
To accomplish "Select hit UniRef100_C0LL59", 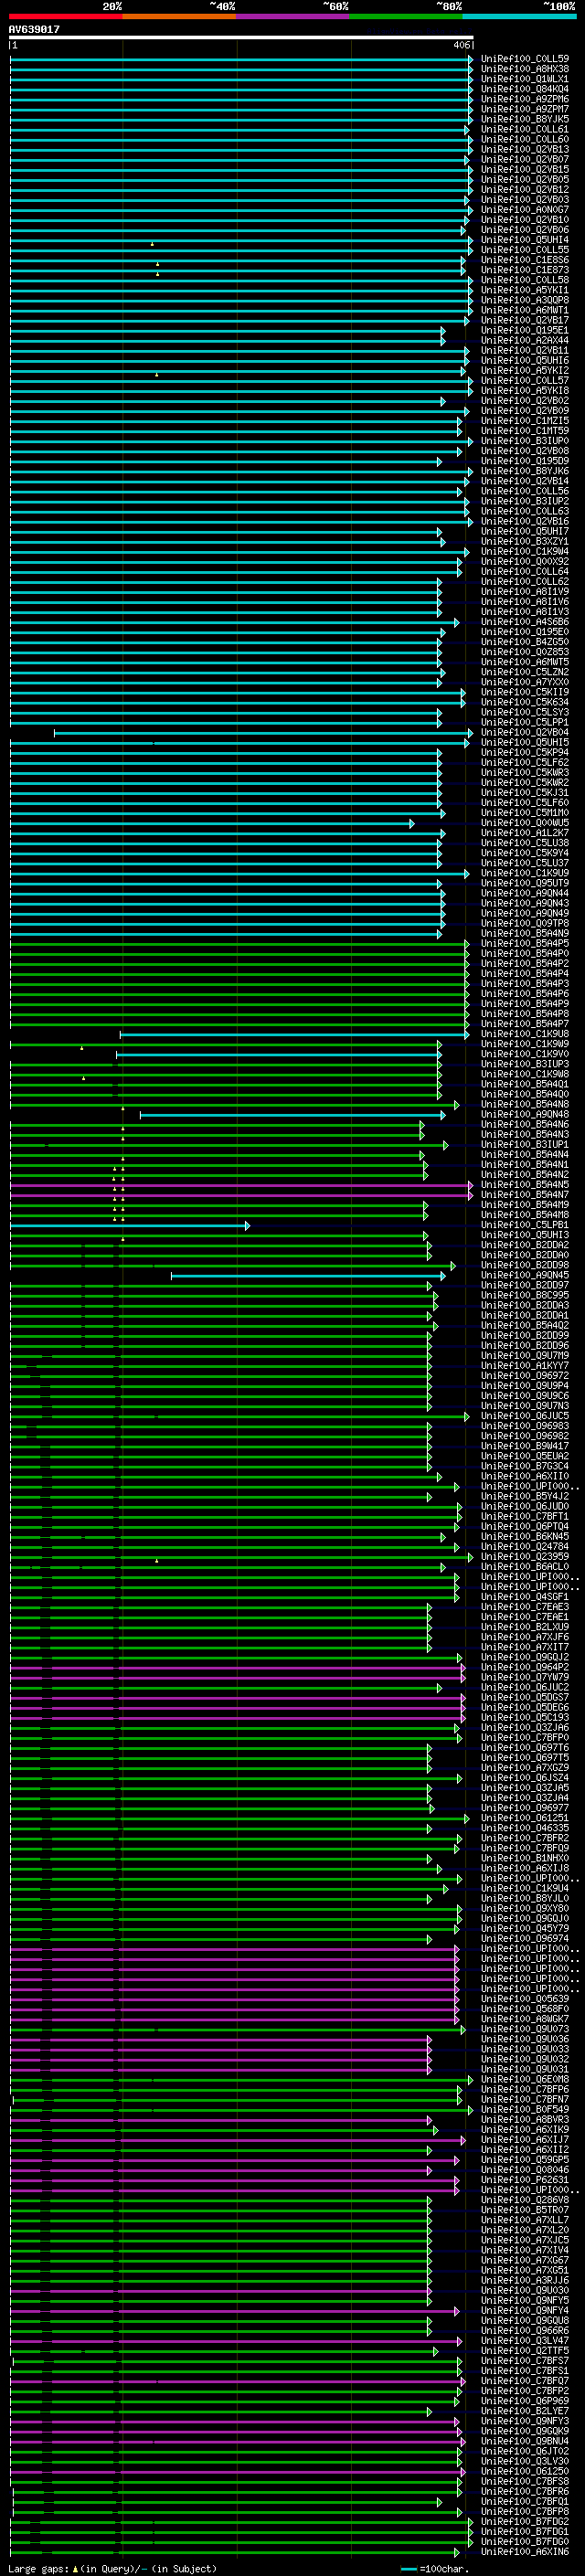I will (525, 59).
